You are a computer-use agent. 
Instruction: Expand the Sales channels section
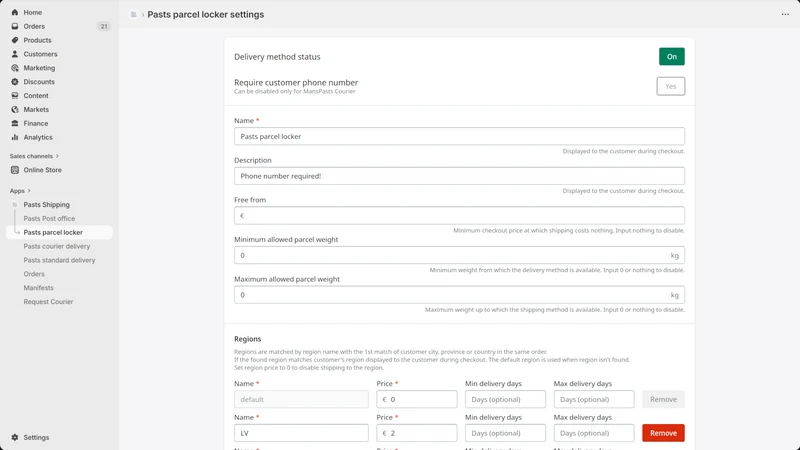pyautogui.click(x=34, y=156)
